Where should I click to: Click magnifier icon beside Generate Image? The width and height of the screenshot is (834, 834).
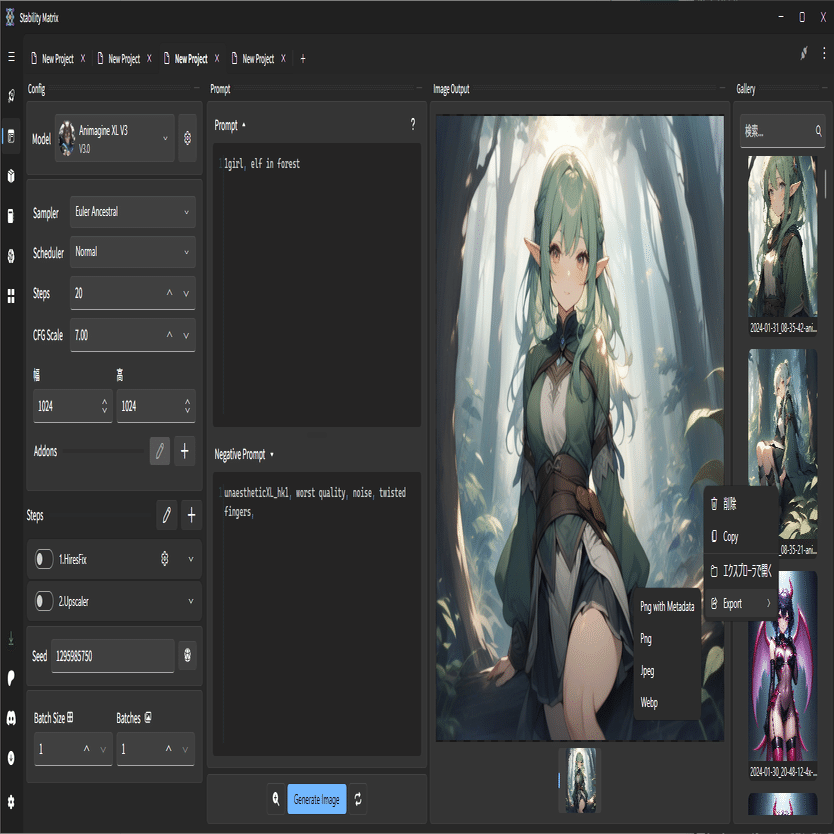point(275,799)
